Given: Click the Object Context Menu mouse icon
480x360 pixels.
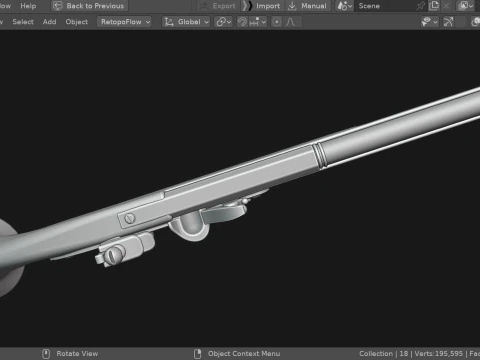Looking at the screenshot, I should tap(198, 354).
